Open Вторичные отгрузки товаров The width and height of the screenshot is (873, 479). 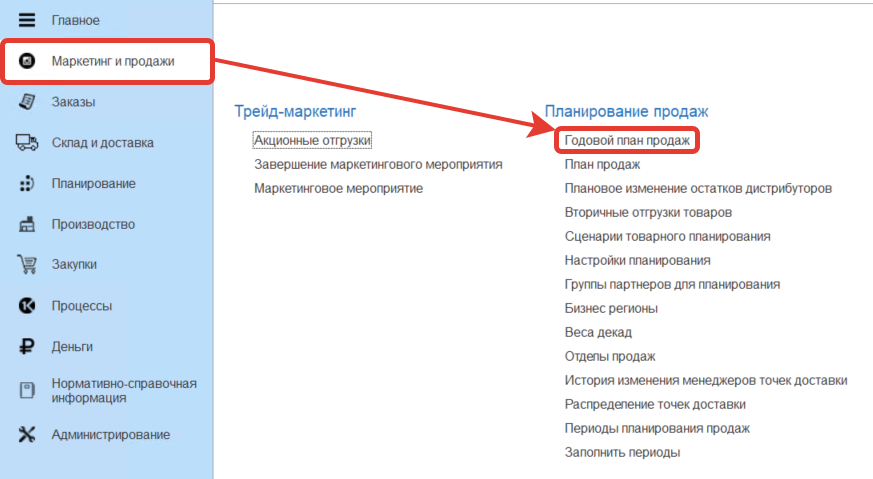648,212
